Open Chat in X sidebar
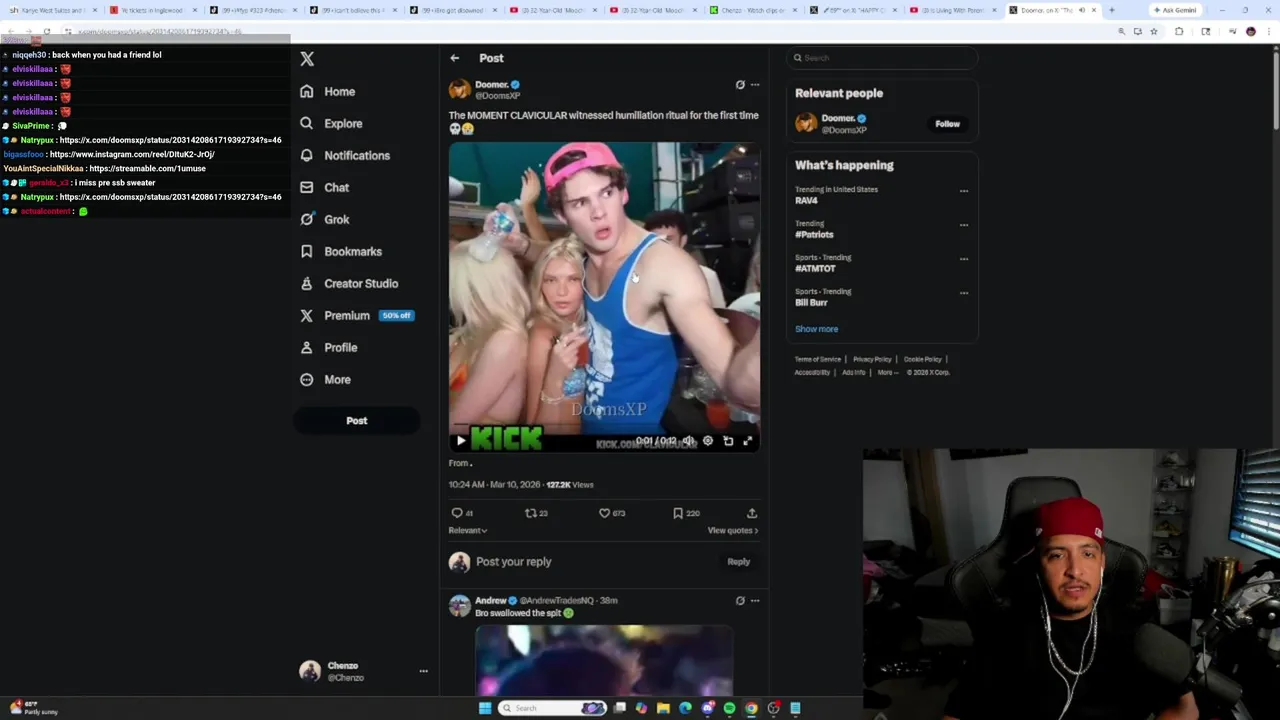The width and height of the screenshot is (1280, 720). tap(324, 187)
